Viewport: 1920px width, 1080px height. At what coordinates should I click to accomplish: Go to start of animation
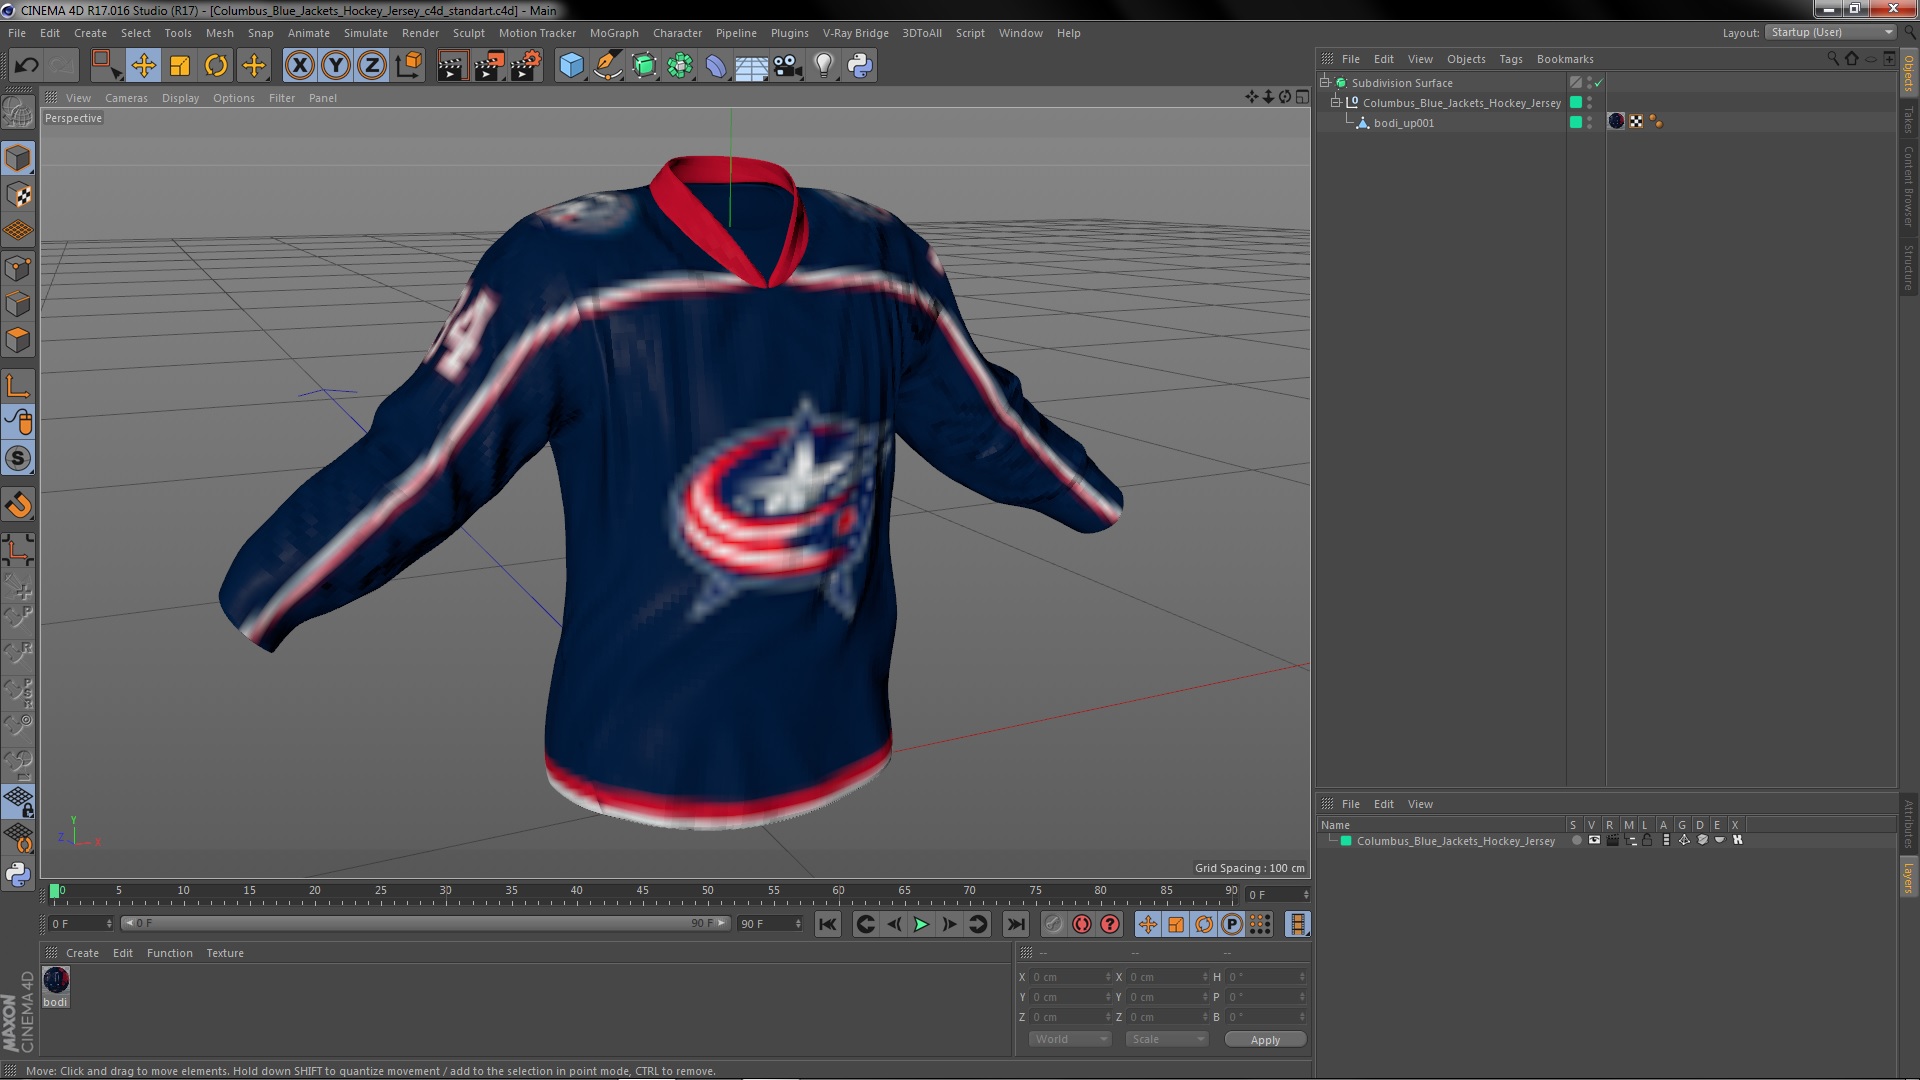pos(827,924)
